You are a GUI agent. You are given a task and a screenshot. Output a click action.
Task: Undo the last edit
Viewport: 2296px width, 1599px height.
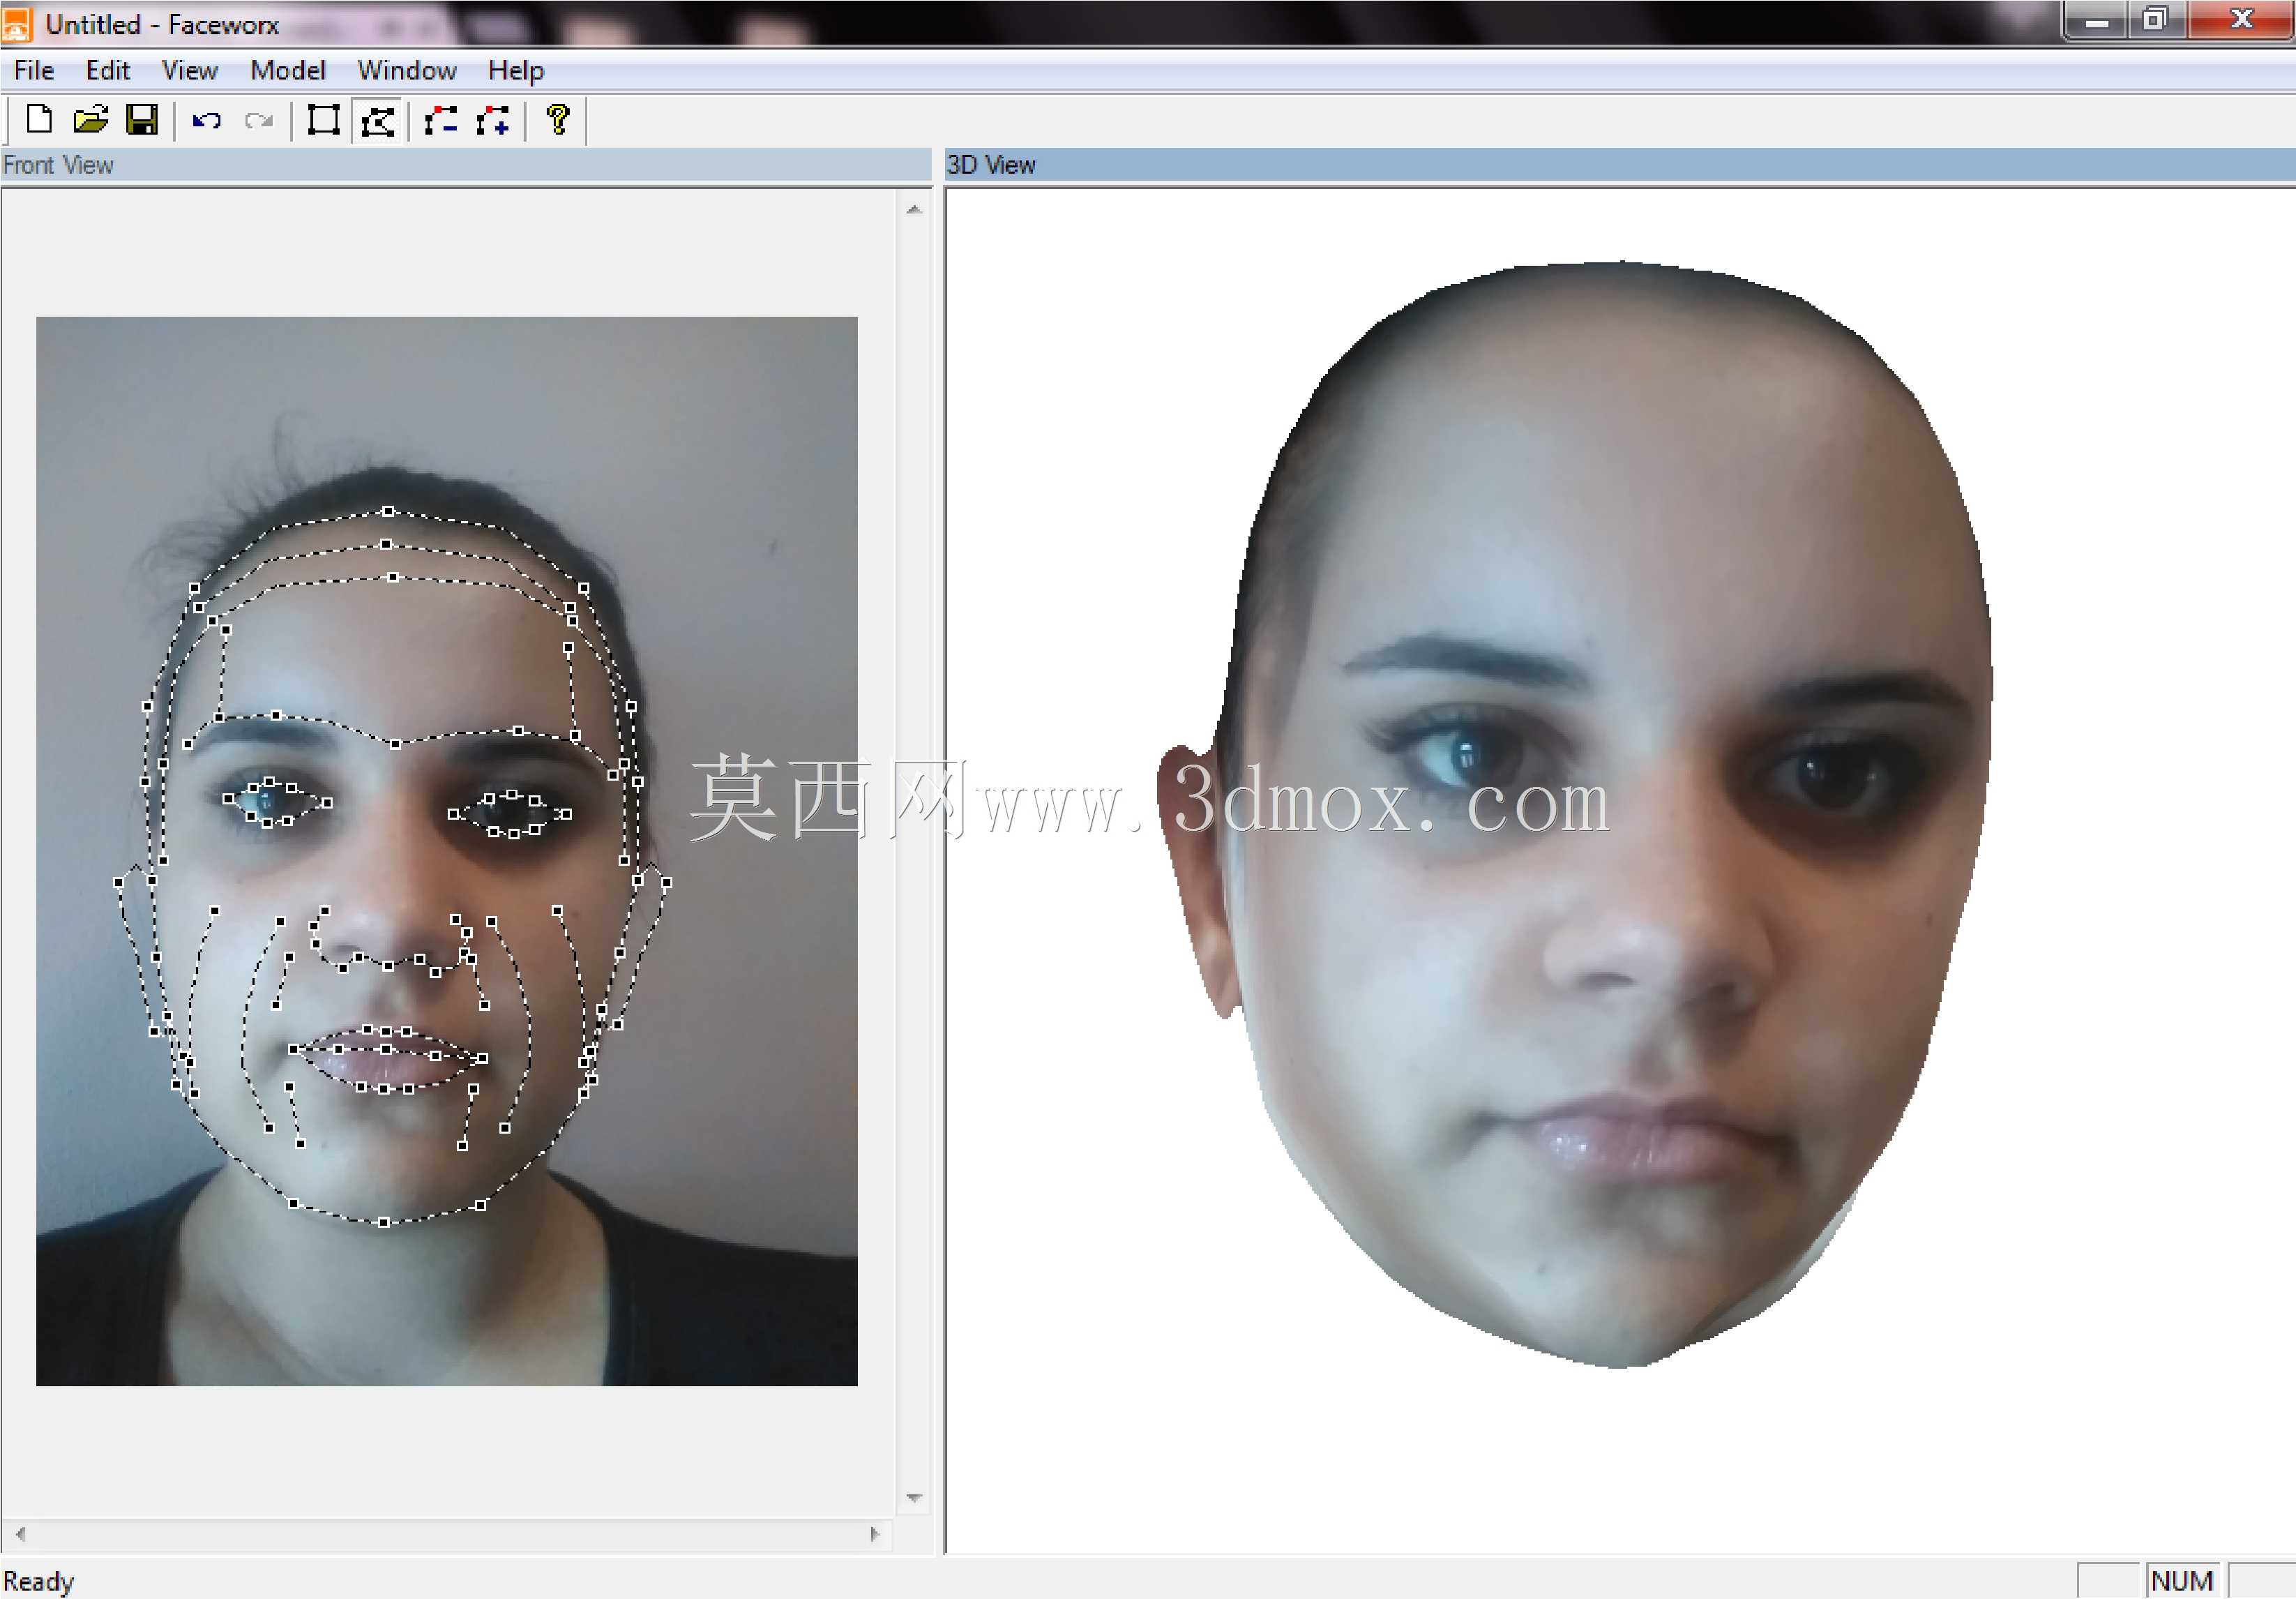(x=207, y=121)
